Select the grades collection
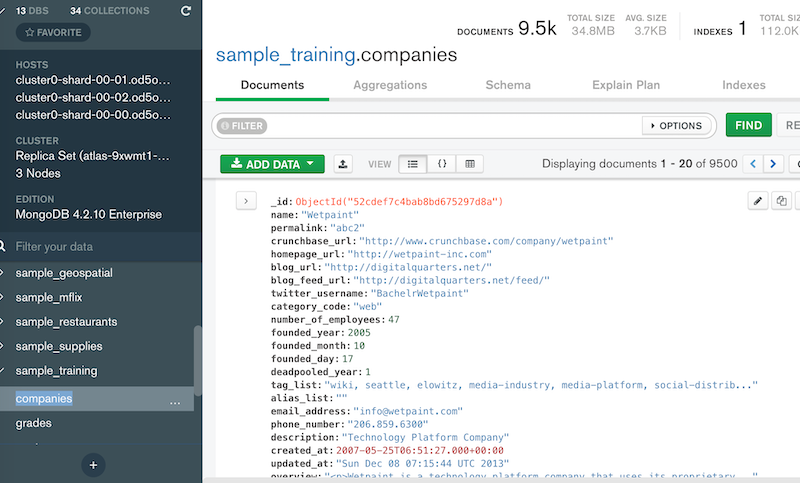 (x=34, y=423)
